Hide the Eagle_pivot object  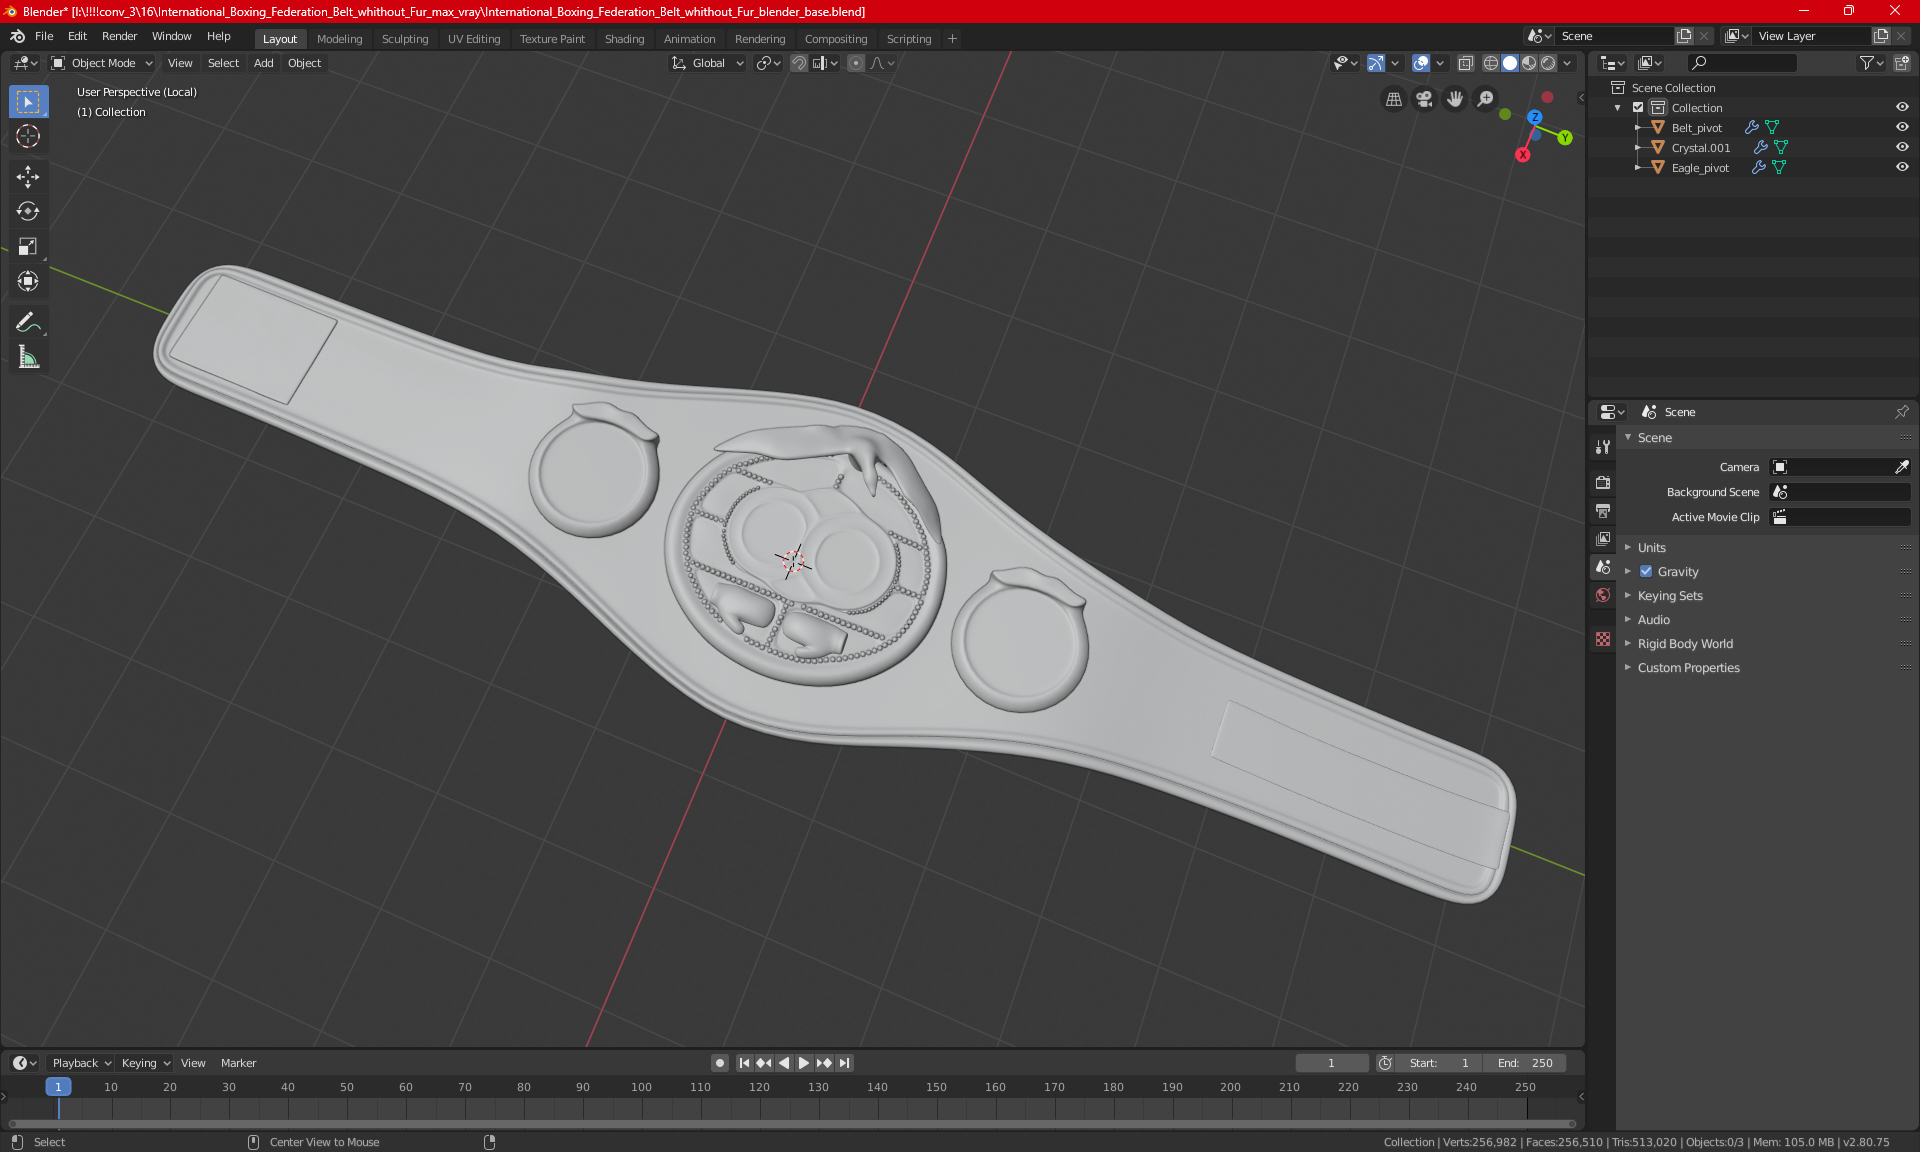1902,168
